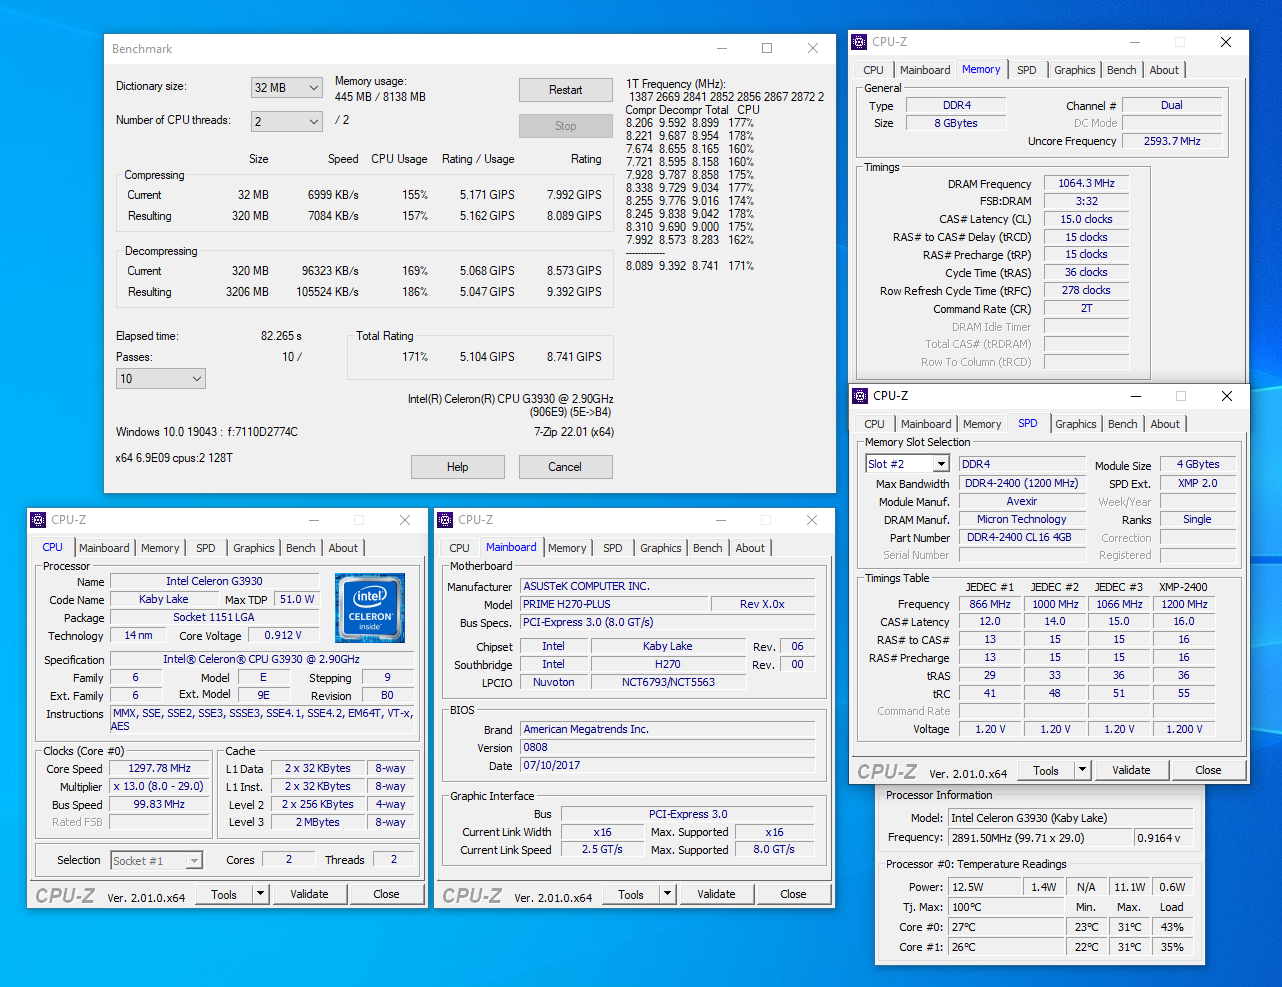Viewport: 1282px width, 987px height.
Task: Close the 7-Zip Benchmark window
Action: (813, 48)
